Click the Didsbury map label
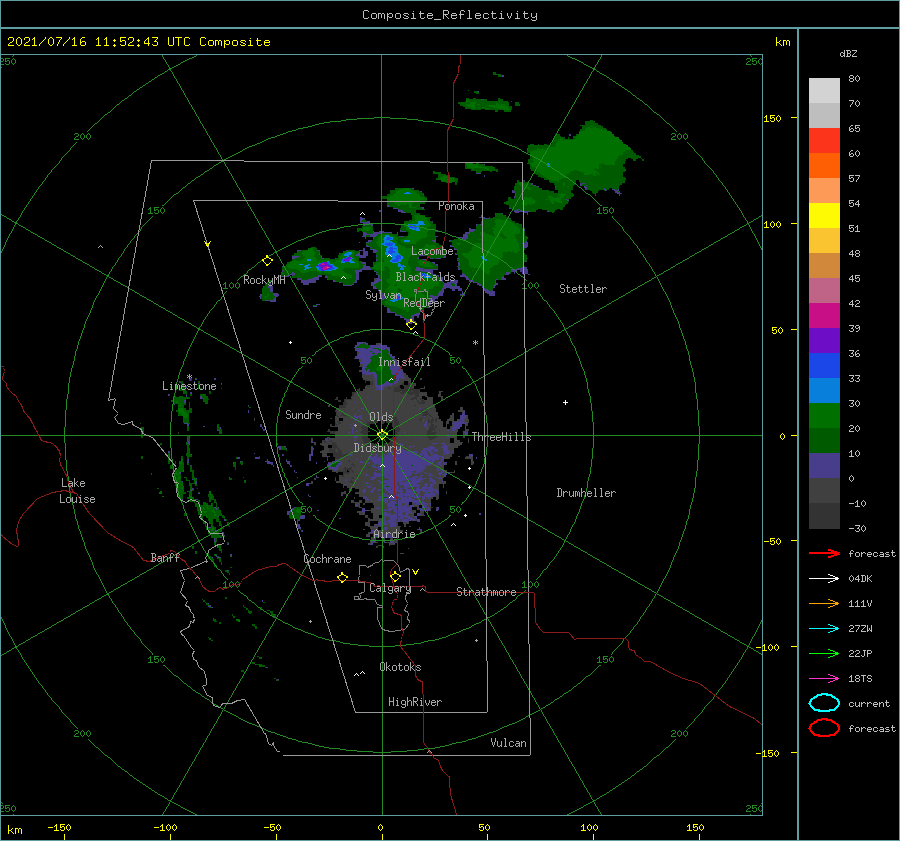Viewport: 900px width, 841px height. [377, 448]
